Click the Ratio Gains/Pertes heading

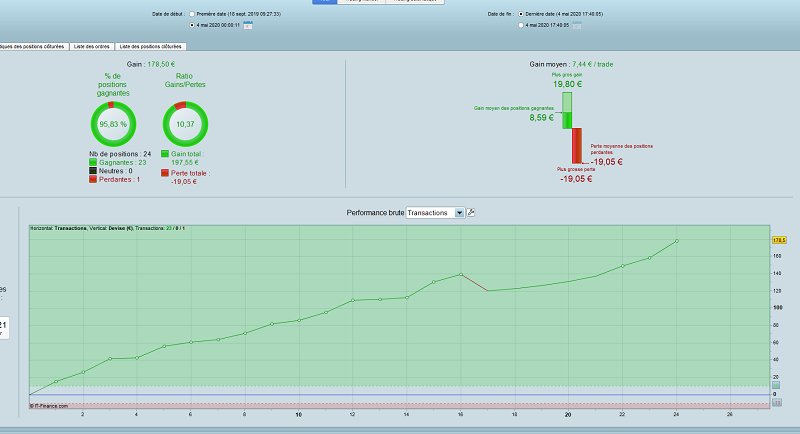pyautogui.click(x=185, y=80)
